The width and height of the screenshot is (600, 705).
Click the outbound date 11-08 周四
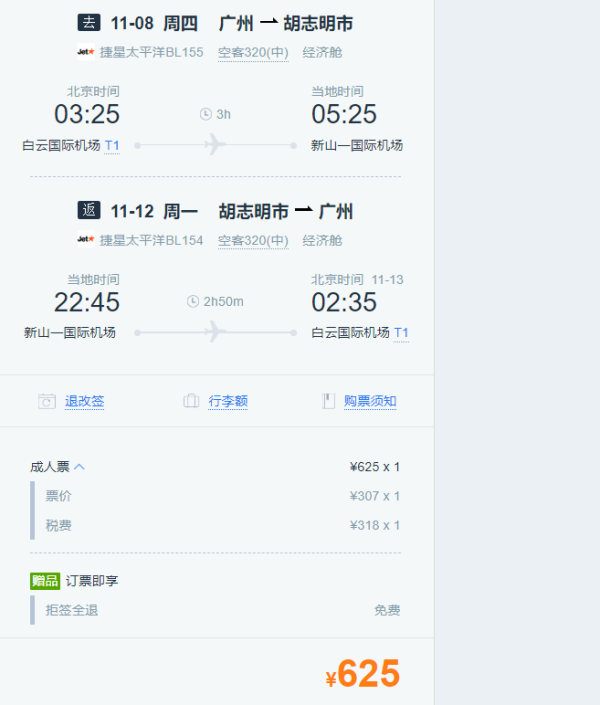coord(154,23)
